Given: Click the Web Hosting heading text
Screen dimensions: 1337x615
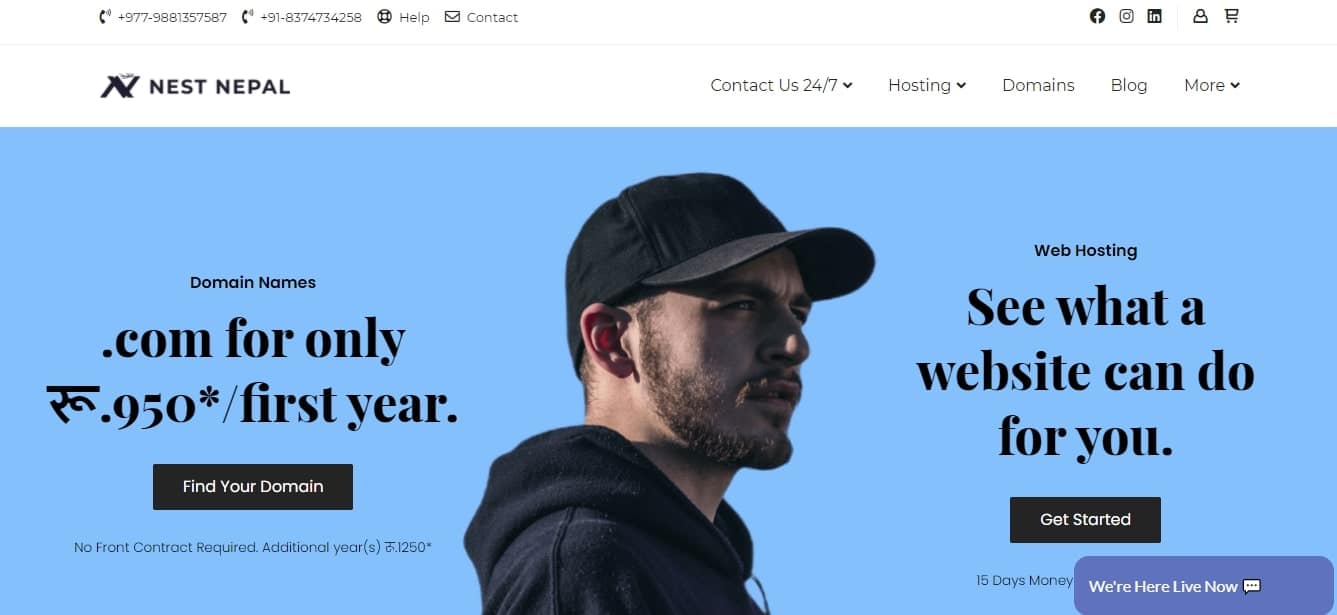Looking at the screenshot, I should click(1085, 251).
